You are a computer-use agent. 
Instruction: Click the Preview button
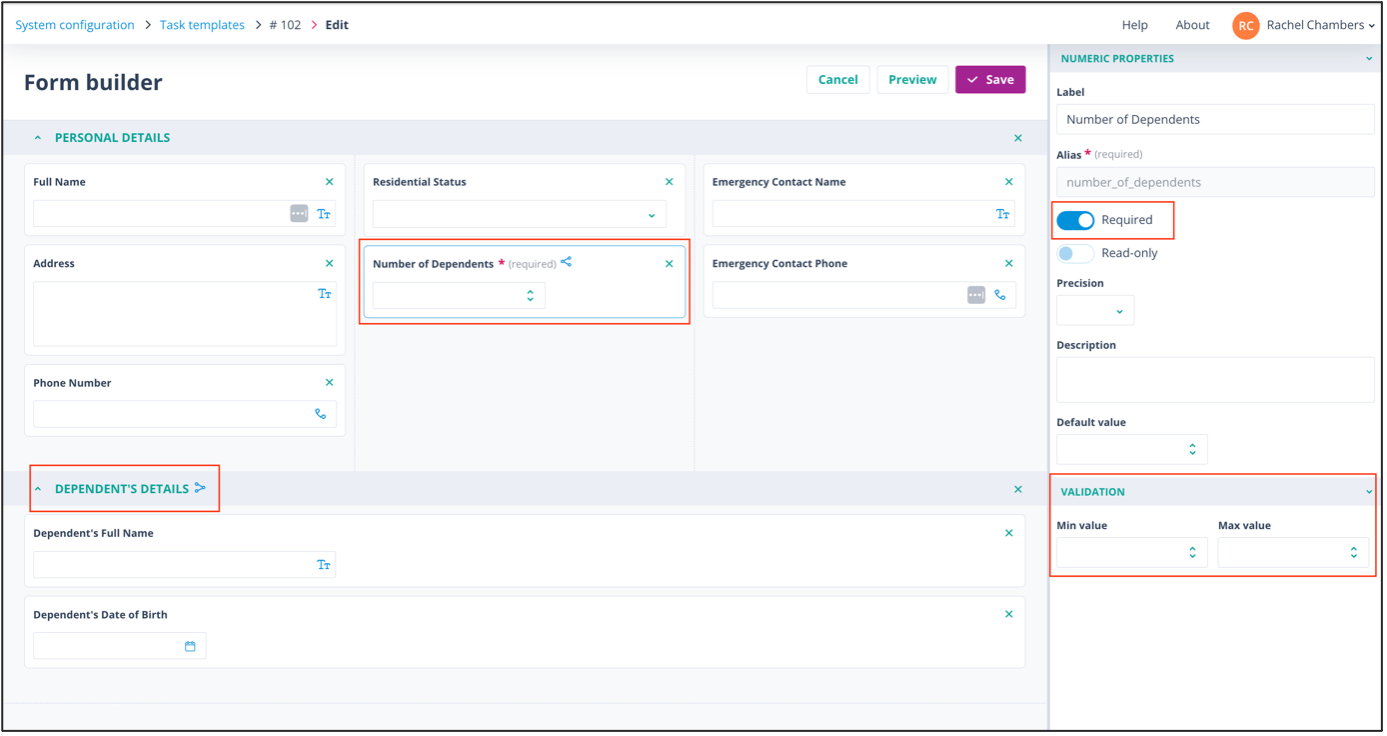coord(913,80)
